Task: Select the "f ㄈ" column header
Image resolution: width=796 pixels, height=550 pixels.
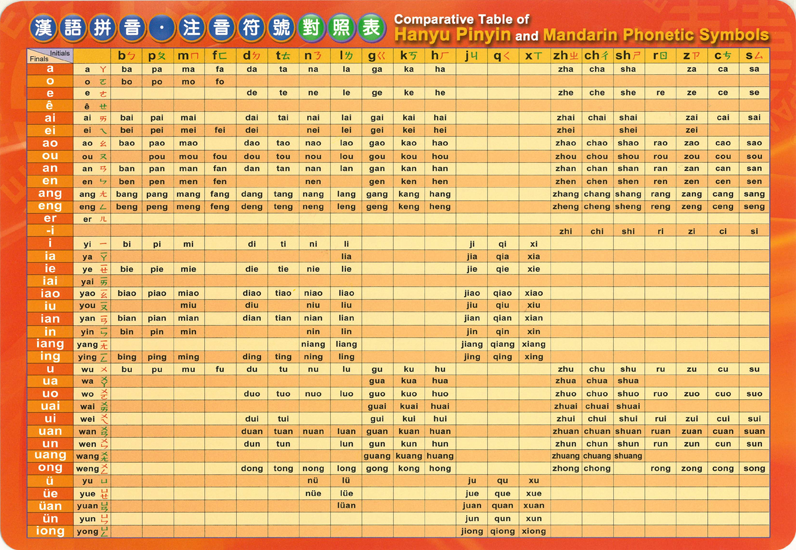Action: [220, 56]
